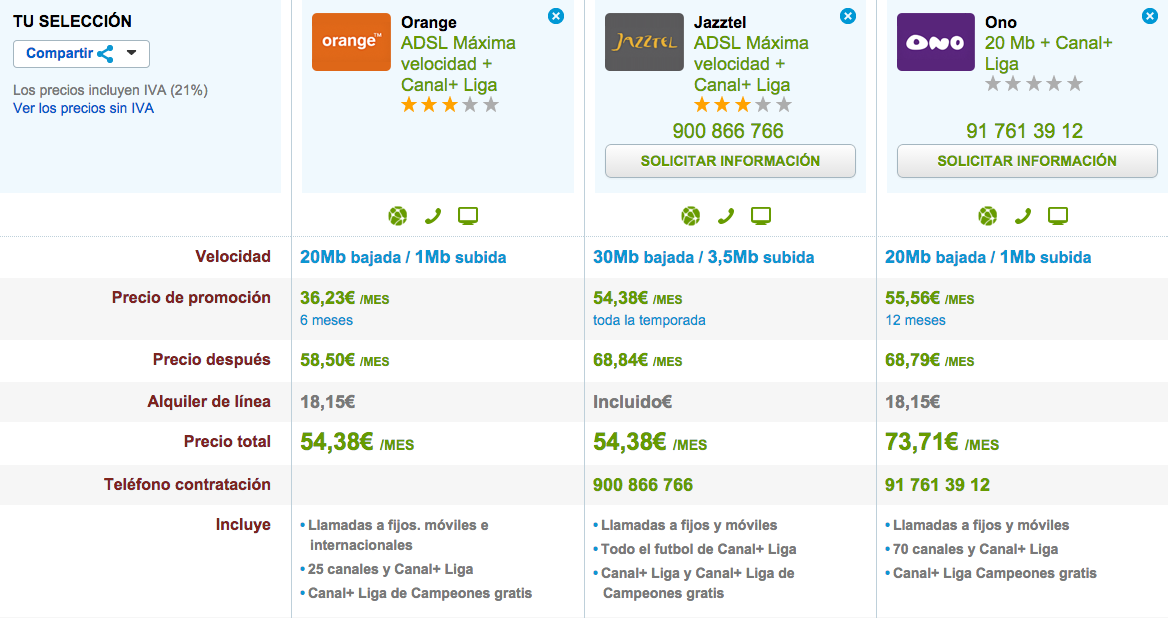Open Ono 20 Mb + Canal+ Liga offer
This screenshot has width=1168, height=618.
coord(1049,53)
